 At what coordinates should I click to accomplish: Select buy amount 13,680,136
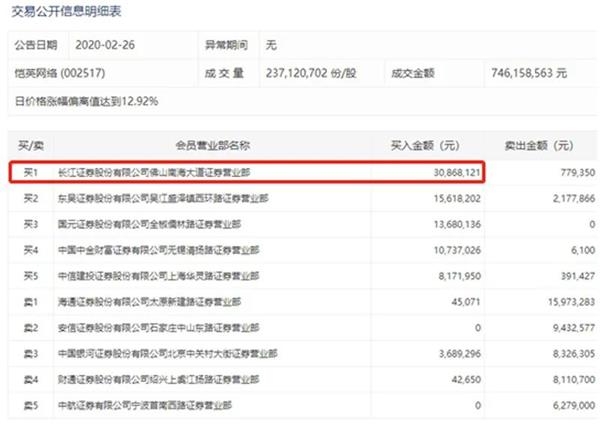coord(457,224)
